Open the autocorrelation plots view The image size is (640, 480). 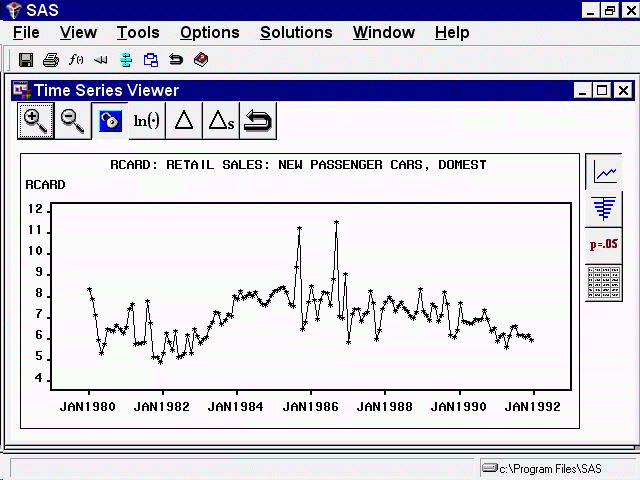[604, 208]
